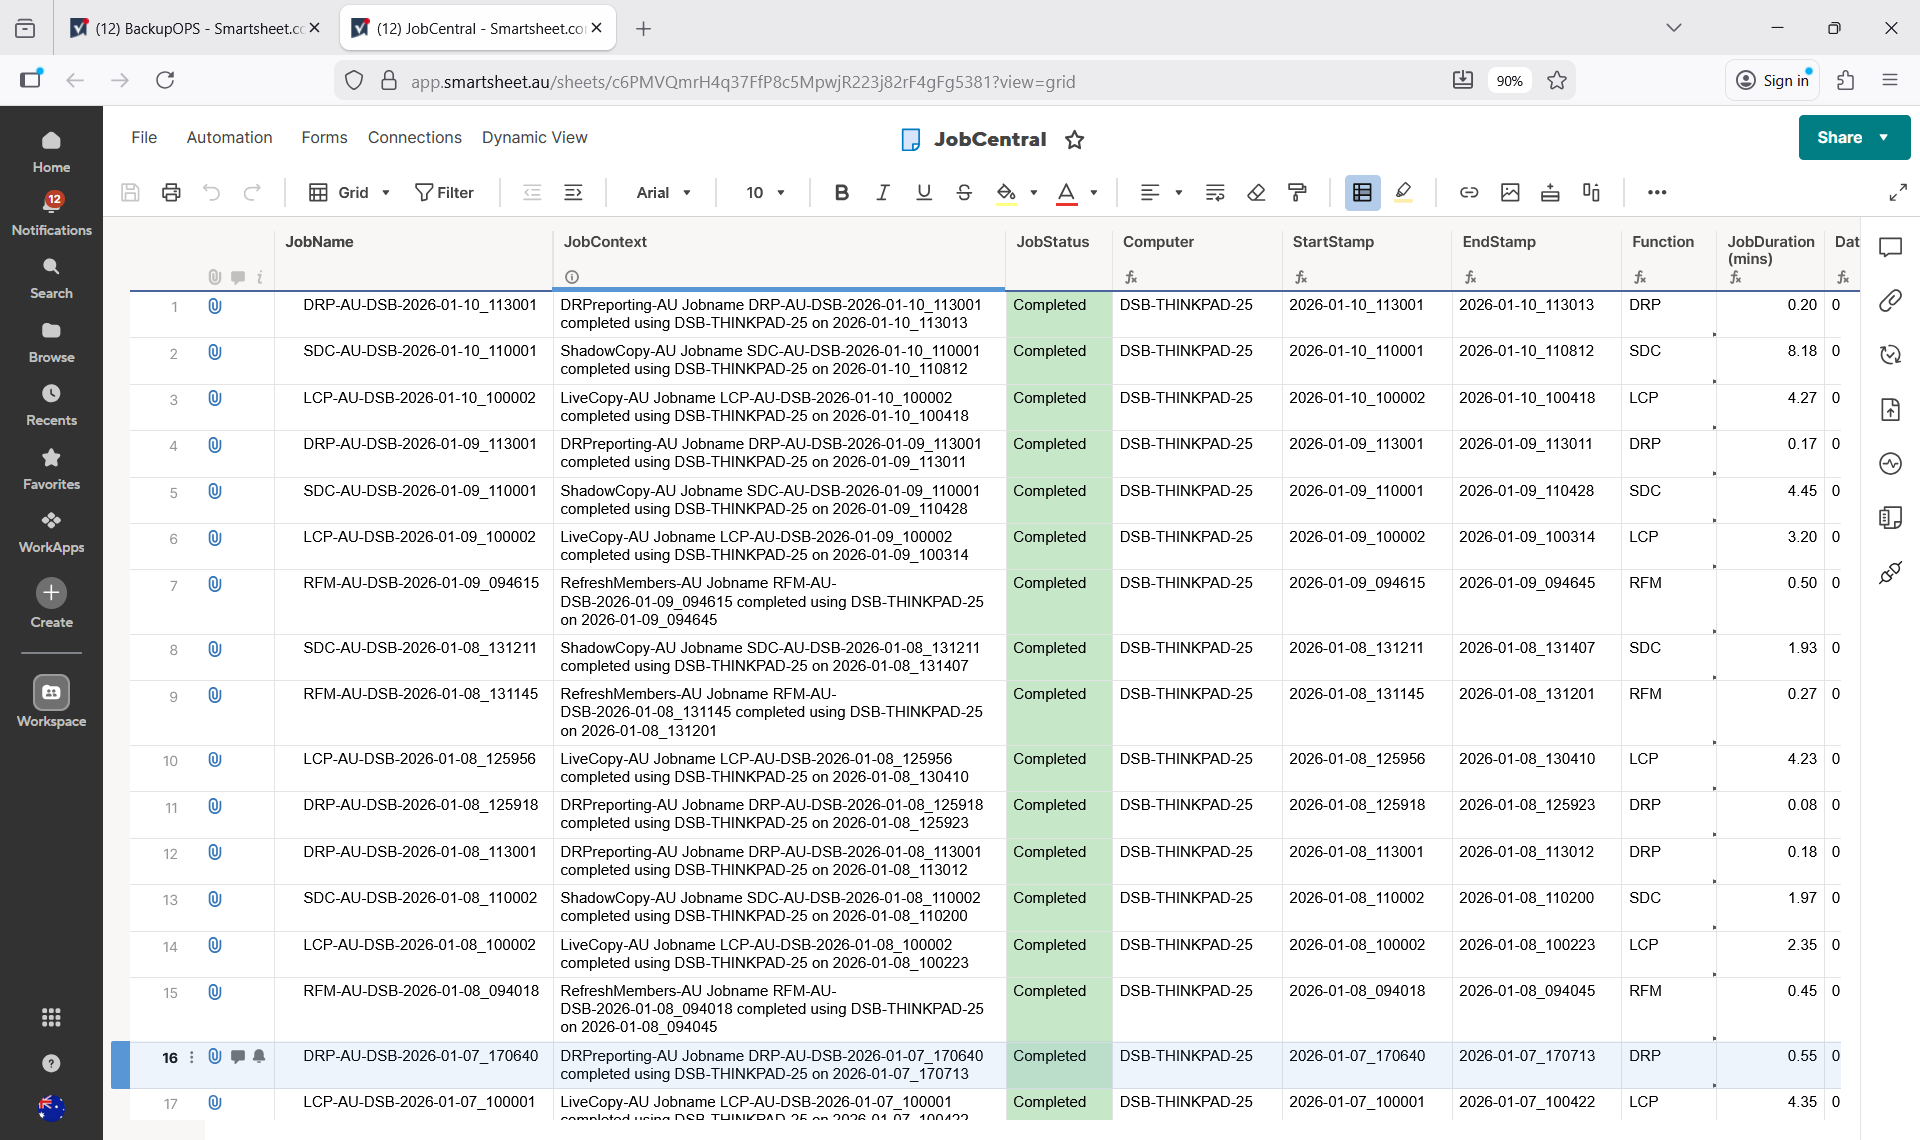1920x1140 pixels.
Task: Favorite the JobCentral sheet with star
Action: (x=1075, y=140)
